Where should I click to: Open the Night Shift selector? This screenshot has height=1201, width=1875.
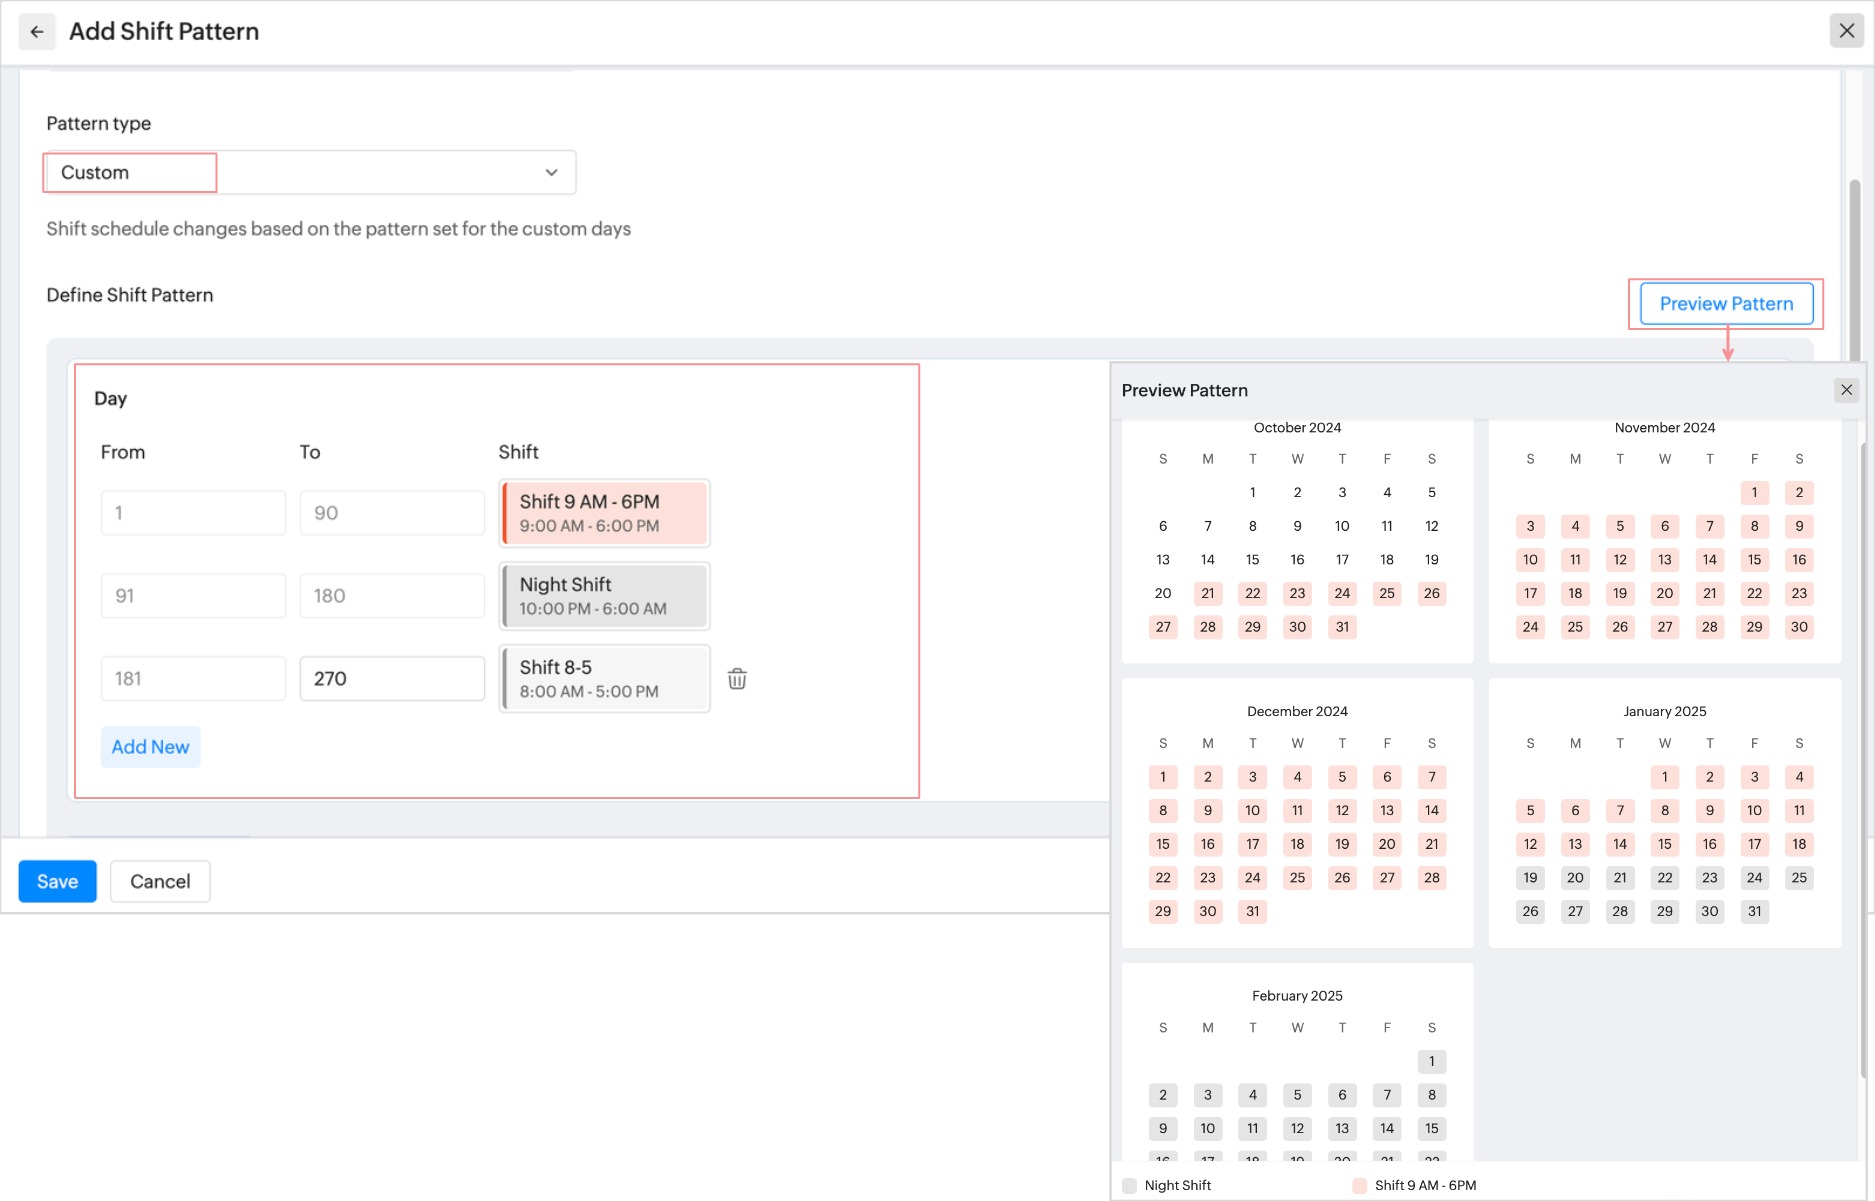[x=604, y=596]
